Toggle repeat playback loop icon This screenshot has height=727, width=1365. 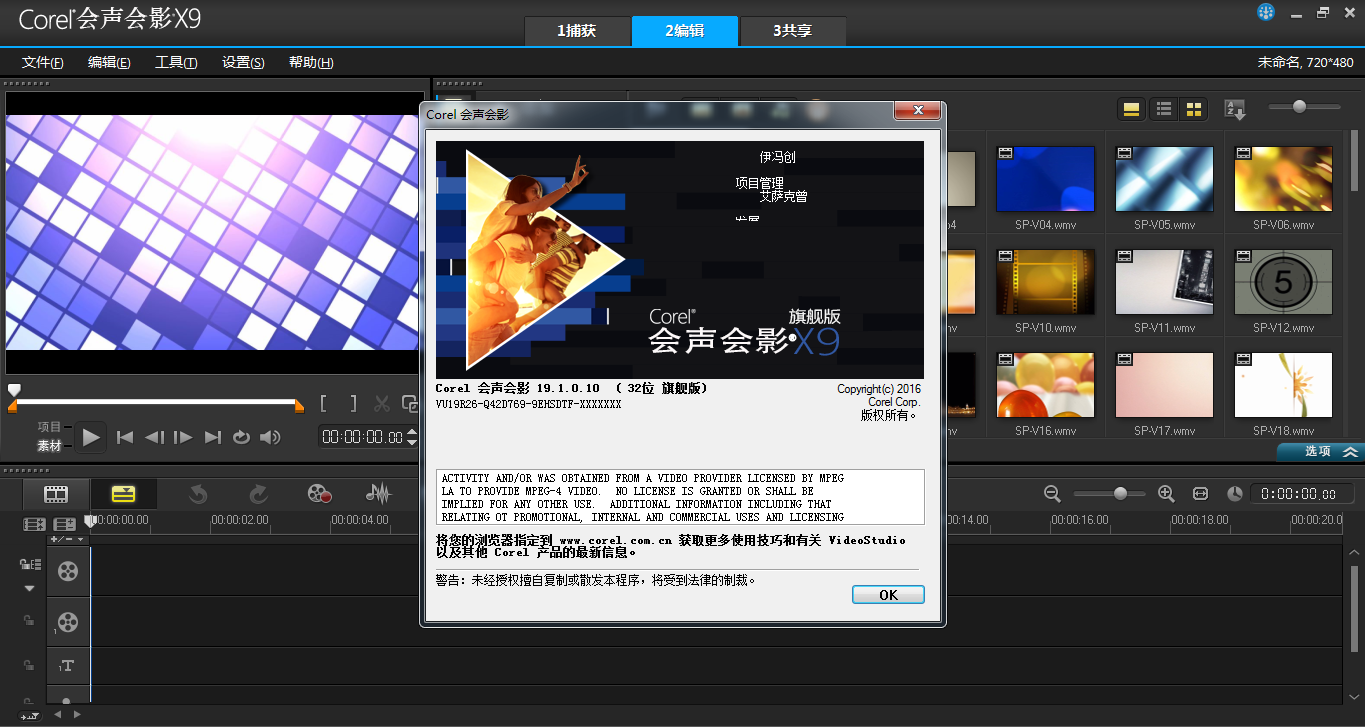[241, 437]
